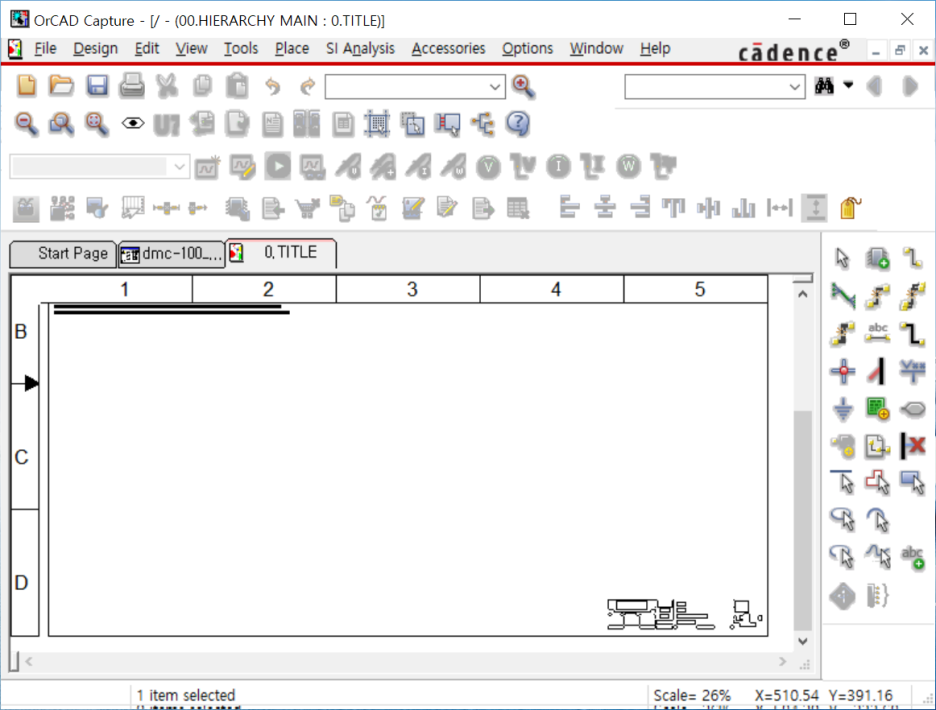Click the shopping cart toolbar icon
Viewport: 936px width, 710px height.
[x=307, y=208]
